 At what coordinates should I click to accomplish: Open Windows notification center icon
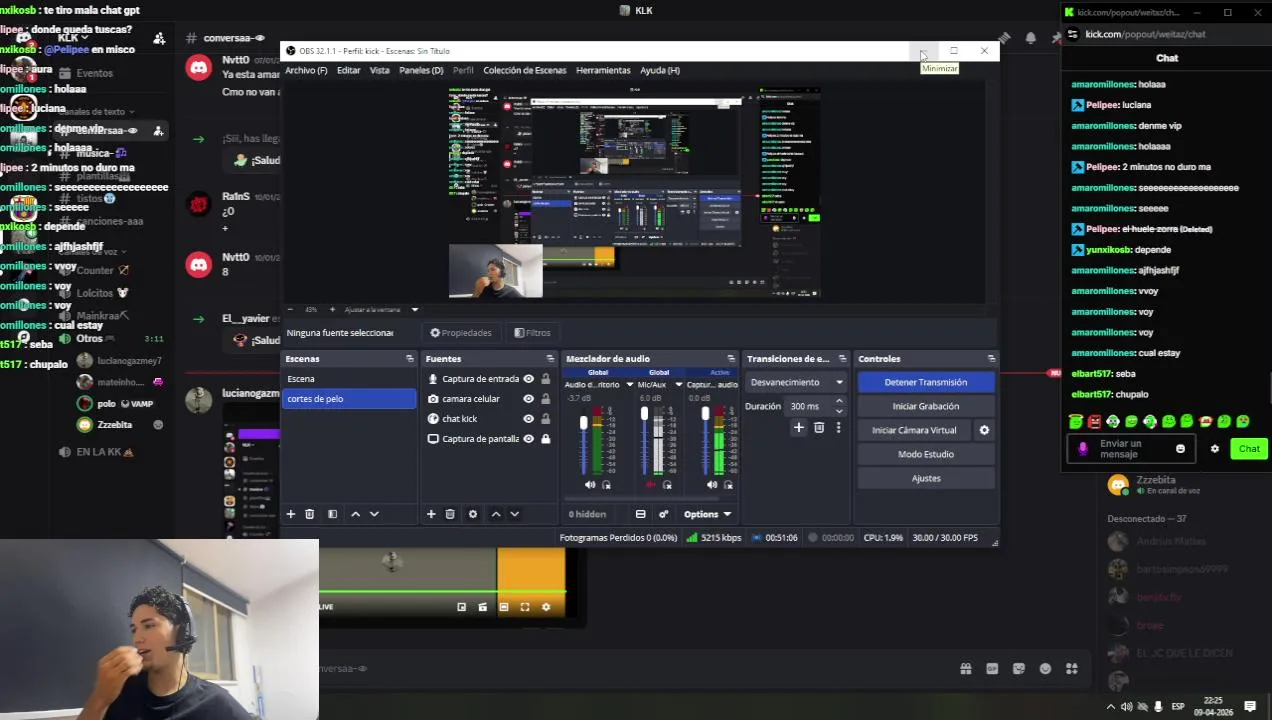point(1250,707)
